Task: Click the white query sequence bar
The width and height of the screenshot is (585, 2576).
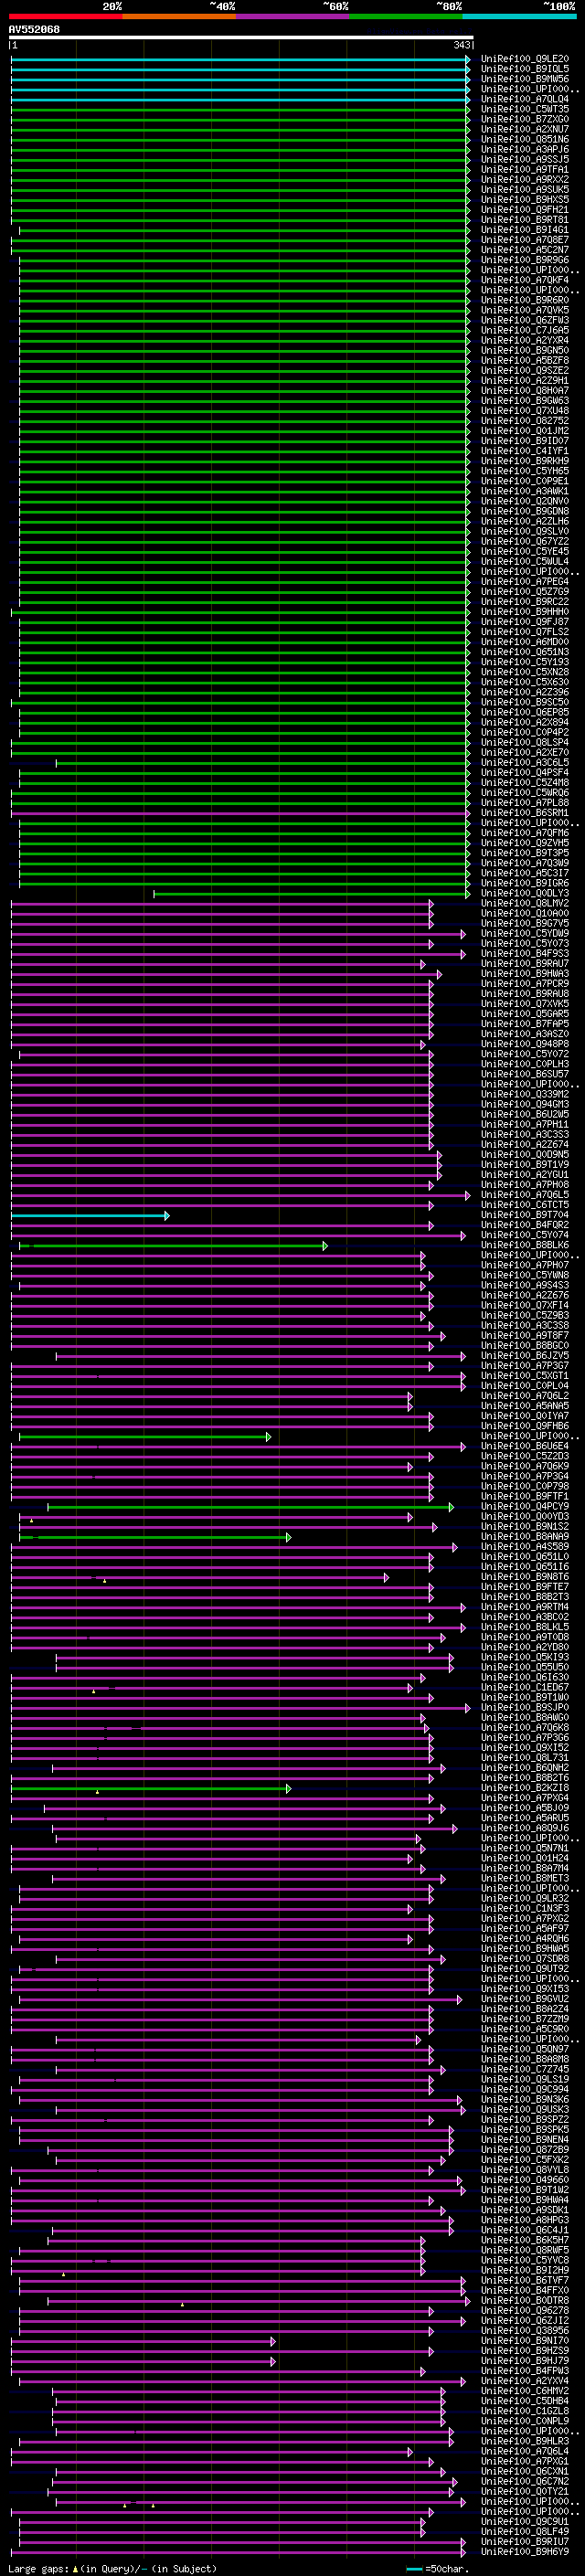Action: click(x=241, y=38)
